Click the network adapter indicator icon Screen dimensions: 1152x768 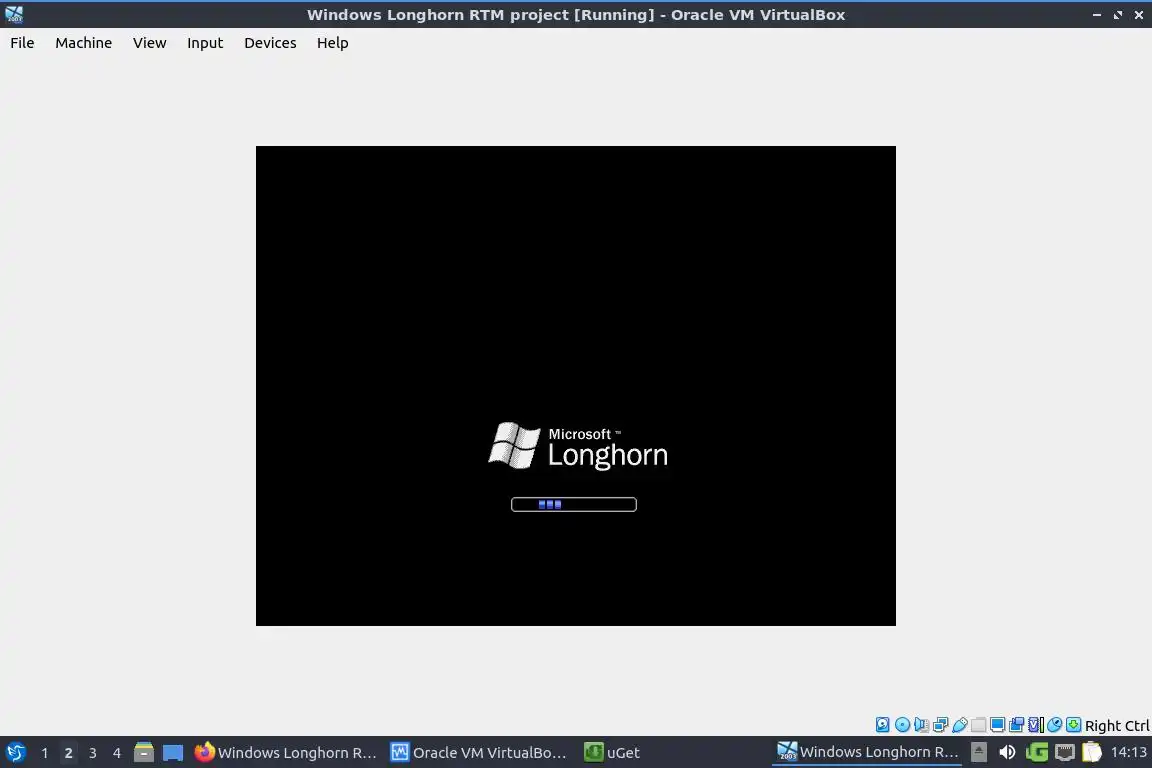pyautogui.click(x=940, y=725)
